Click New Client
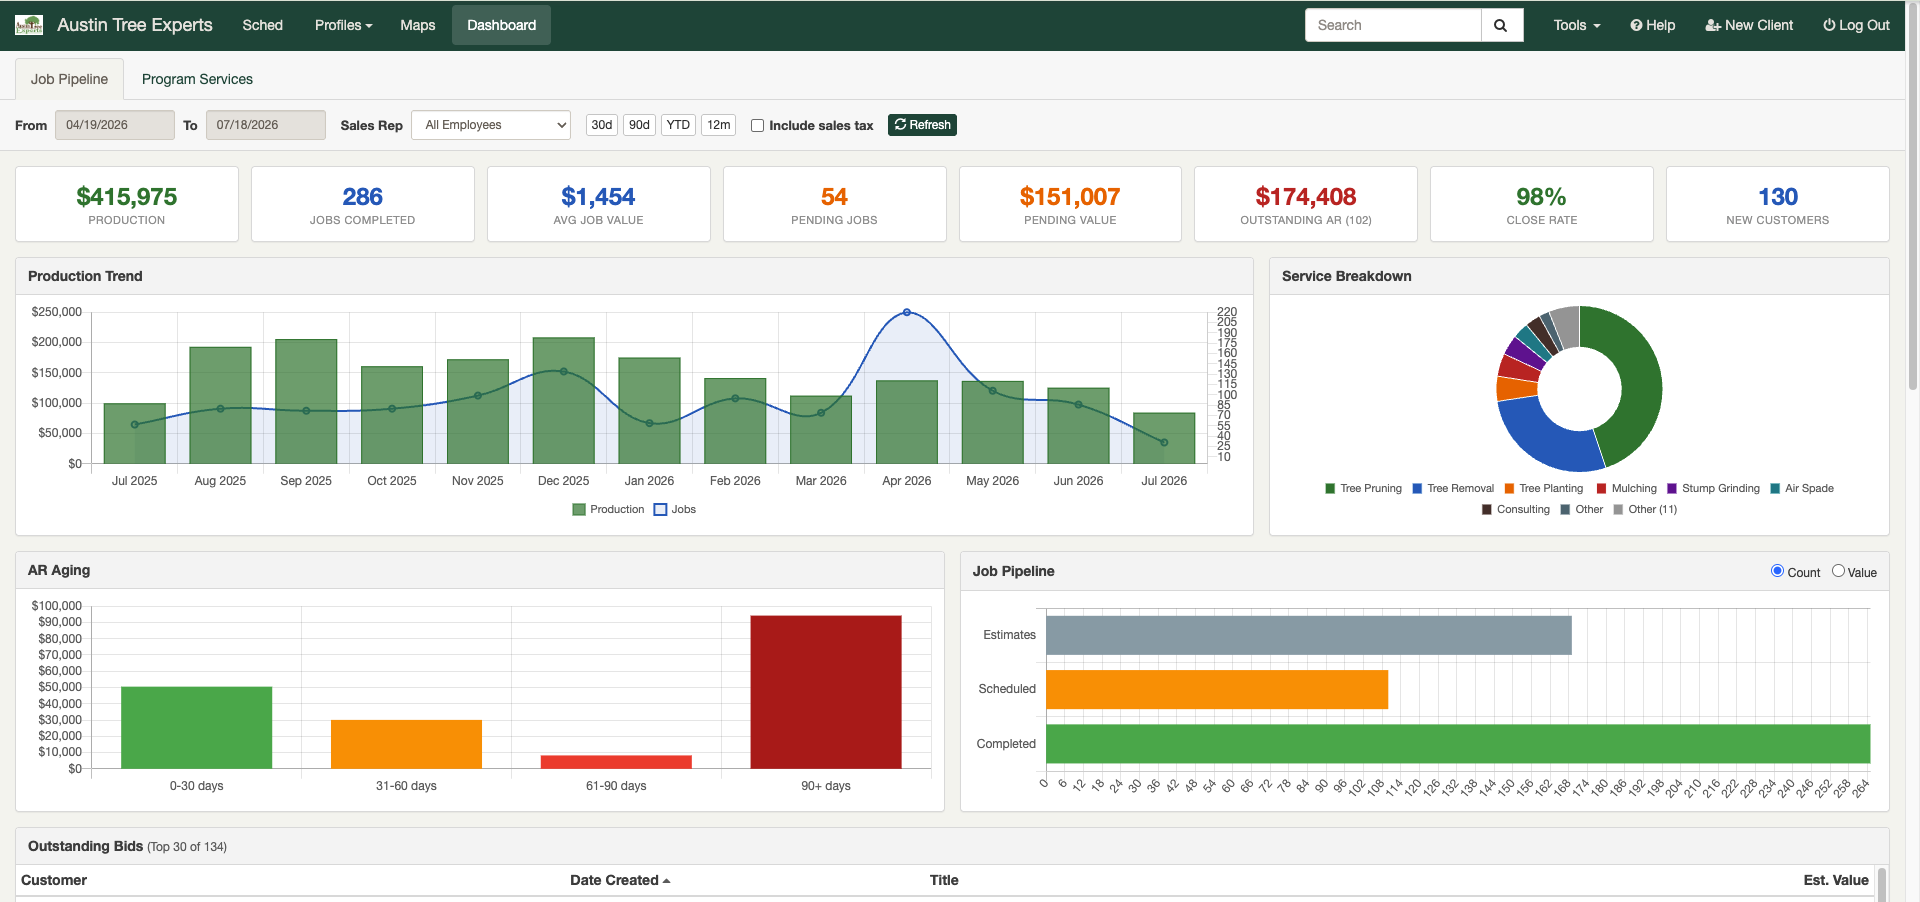 point(1749,25)
